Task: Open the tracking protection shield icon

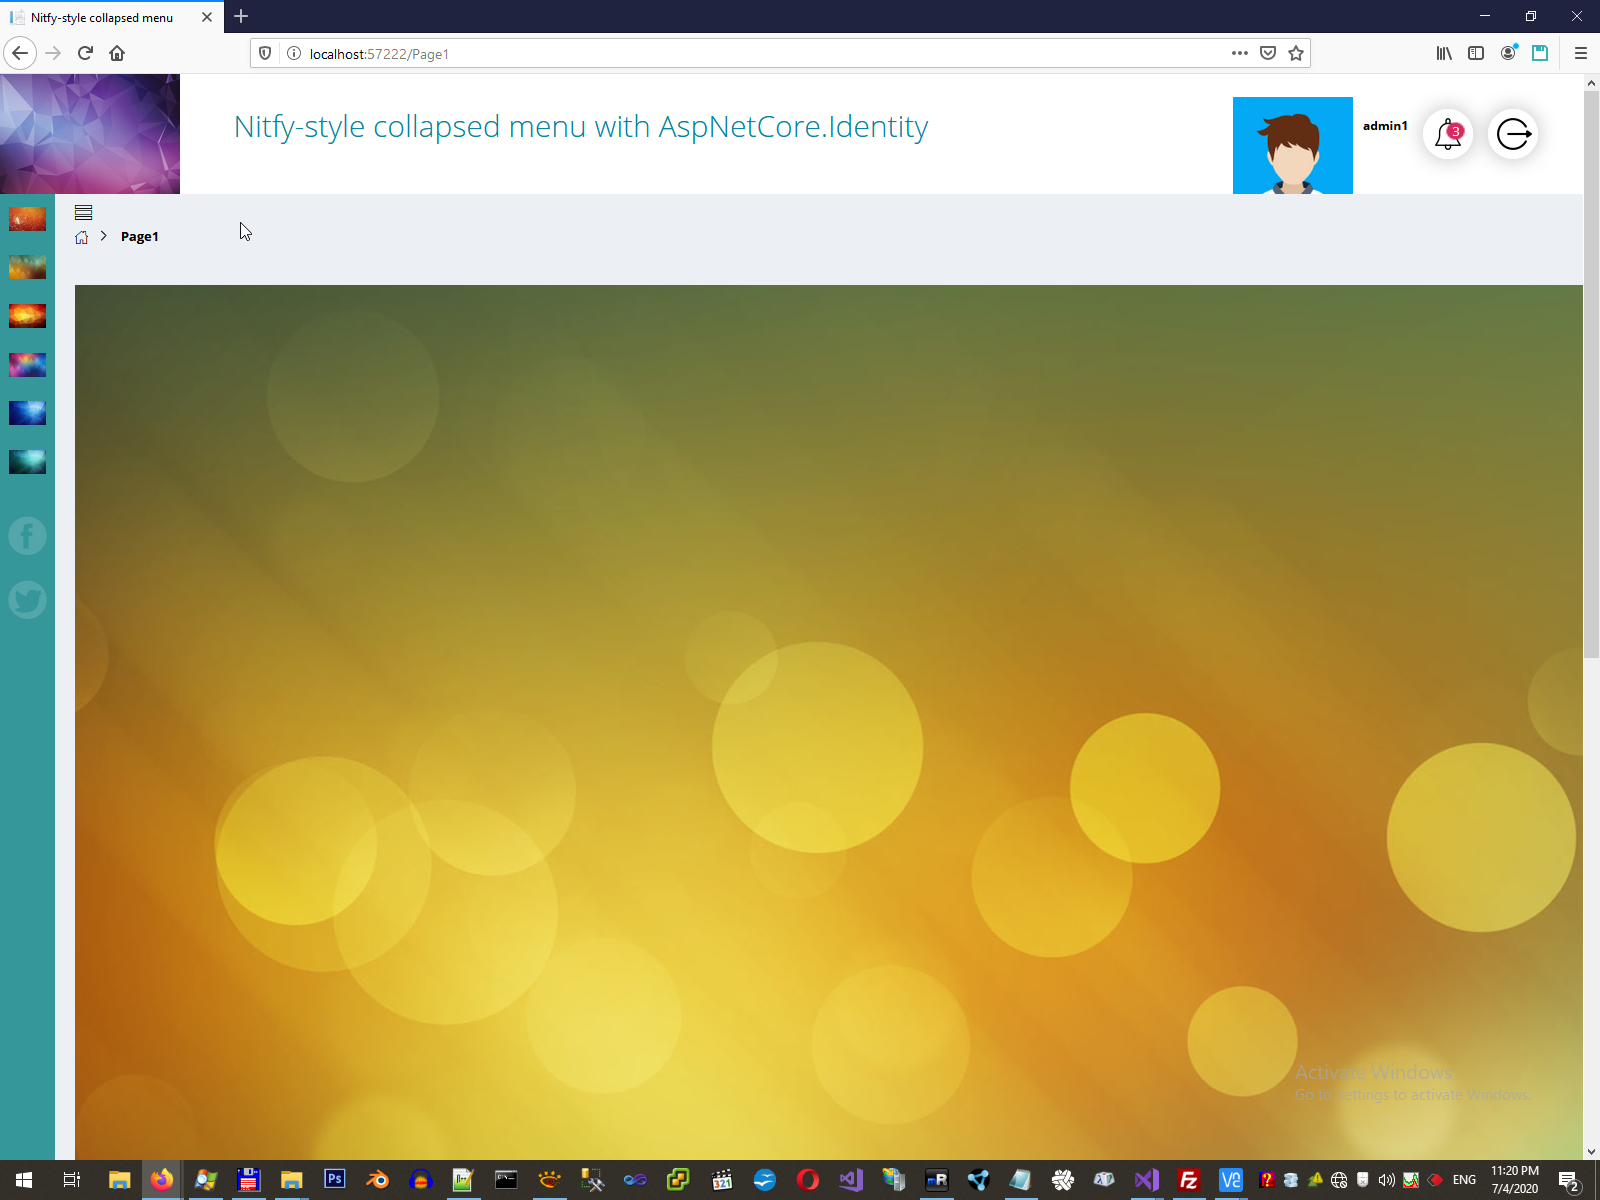Action: [265, 53]
